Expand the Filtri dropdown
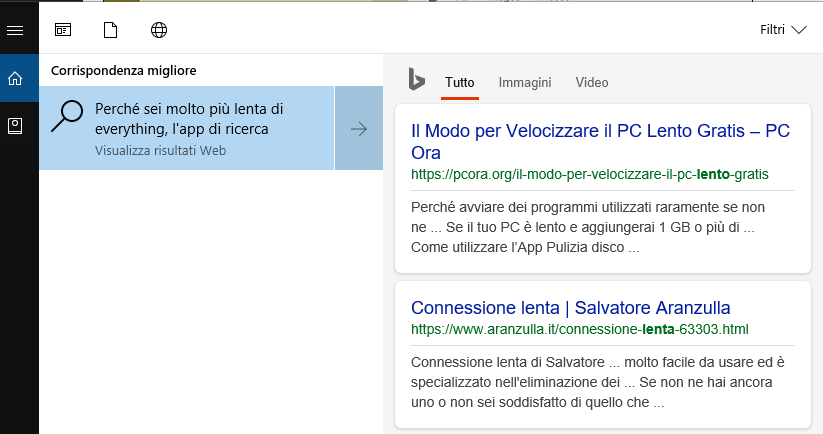This screenshot has height=434, width=823. coord(783,30)
